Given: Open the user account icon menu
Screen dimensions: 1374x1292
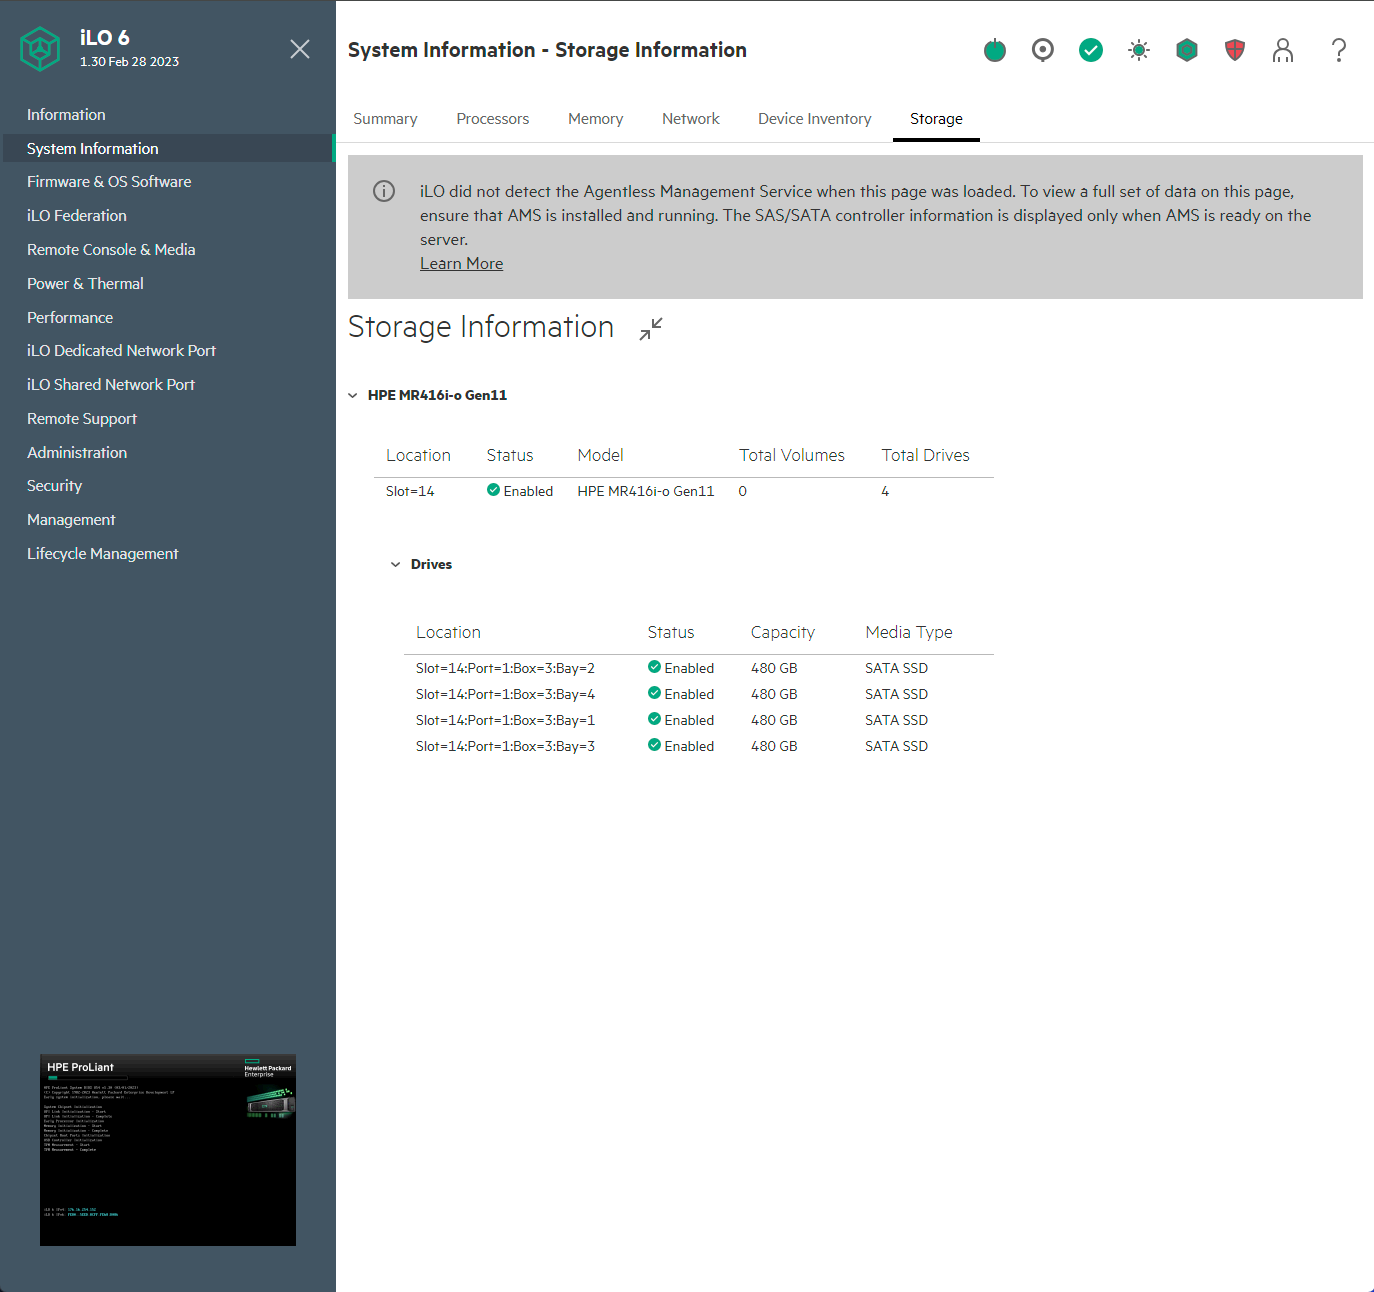Looking at the screenshot, I should (1283, 50).
